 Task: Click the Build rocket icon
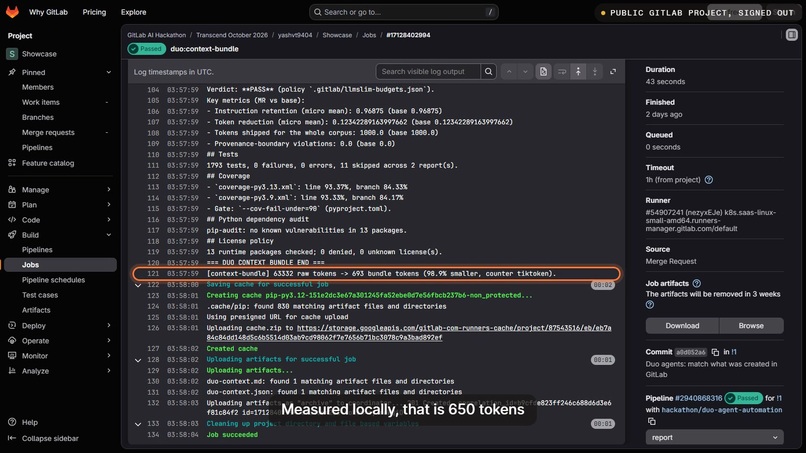coord(12,235)
